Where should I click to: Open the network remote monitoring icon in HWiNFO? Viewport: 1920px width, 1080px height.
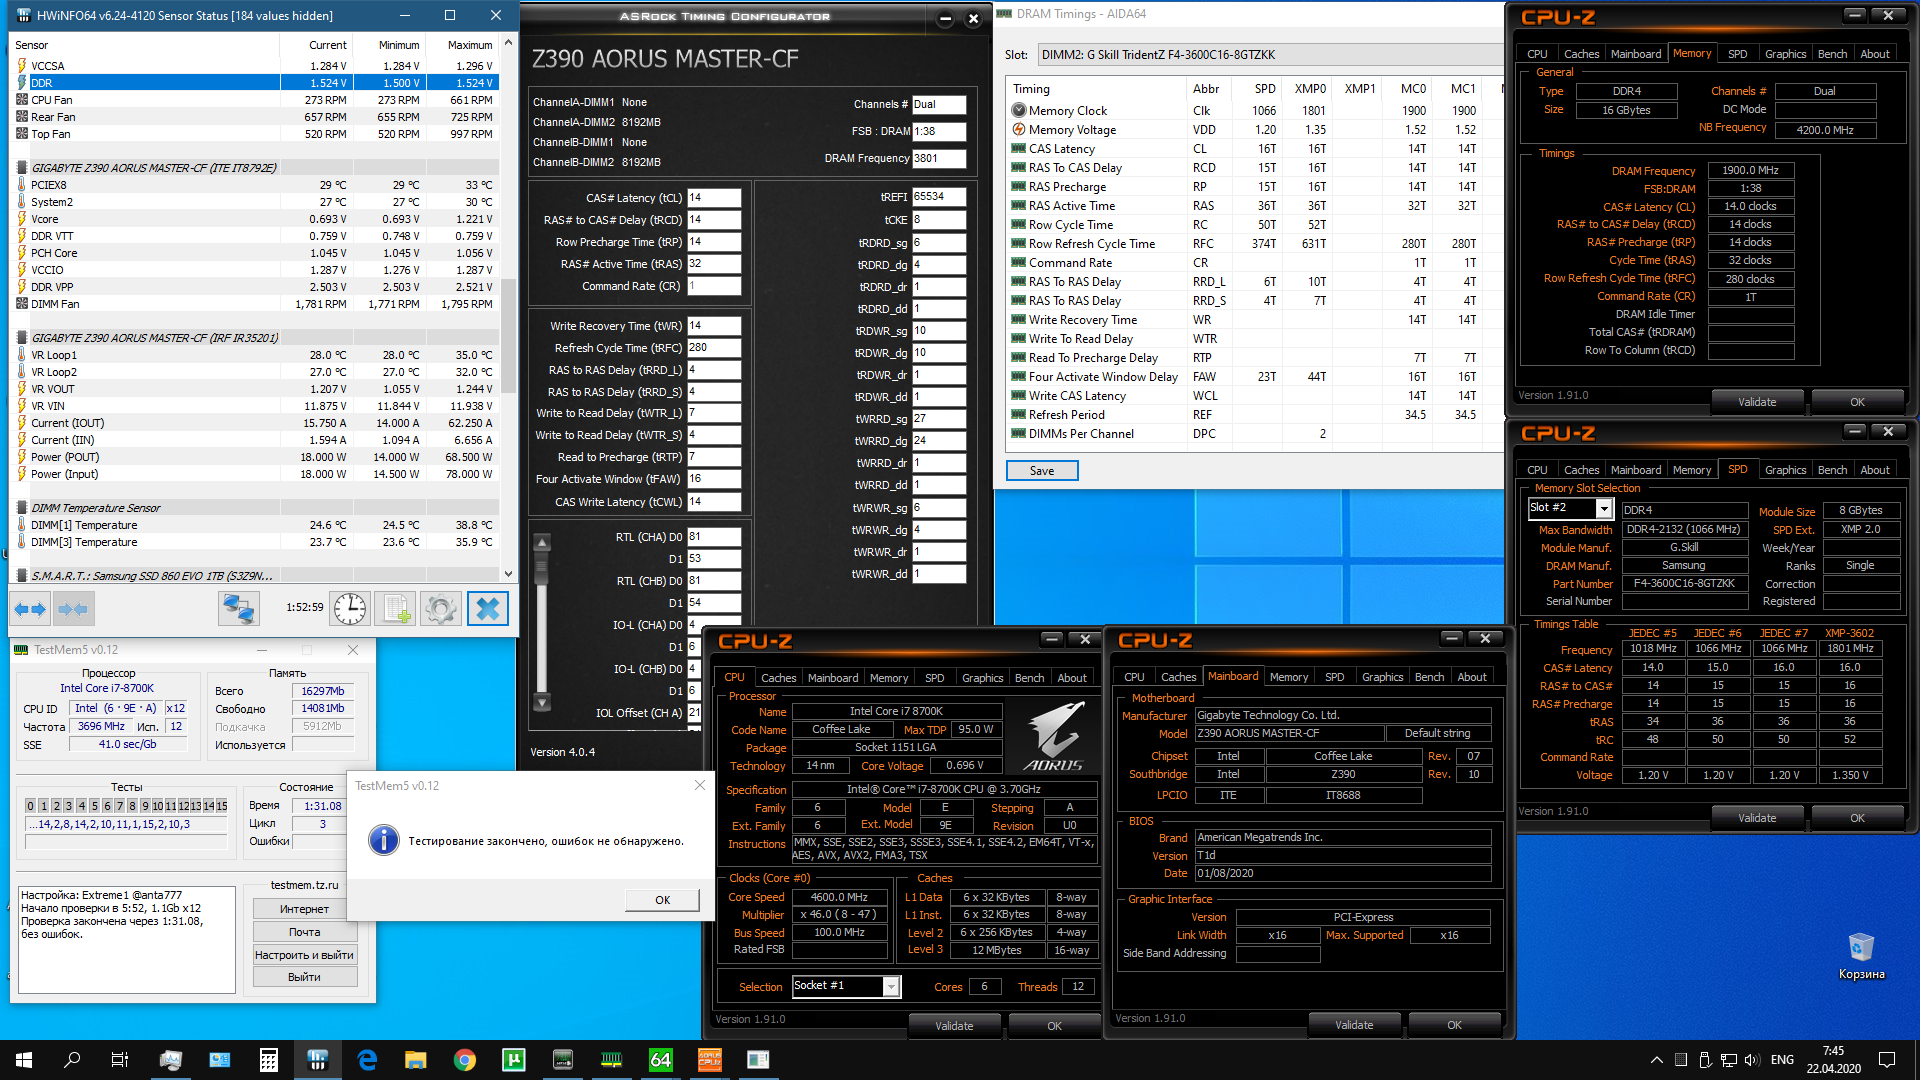239,608
